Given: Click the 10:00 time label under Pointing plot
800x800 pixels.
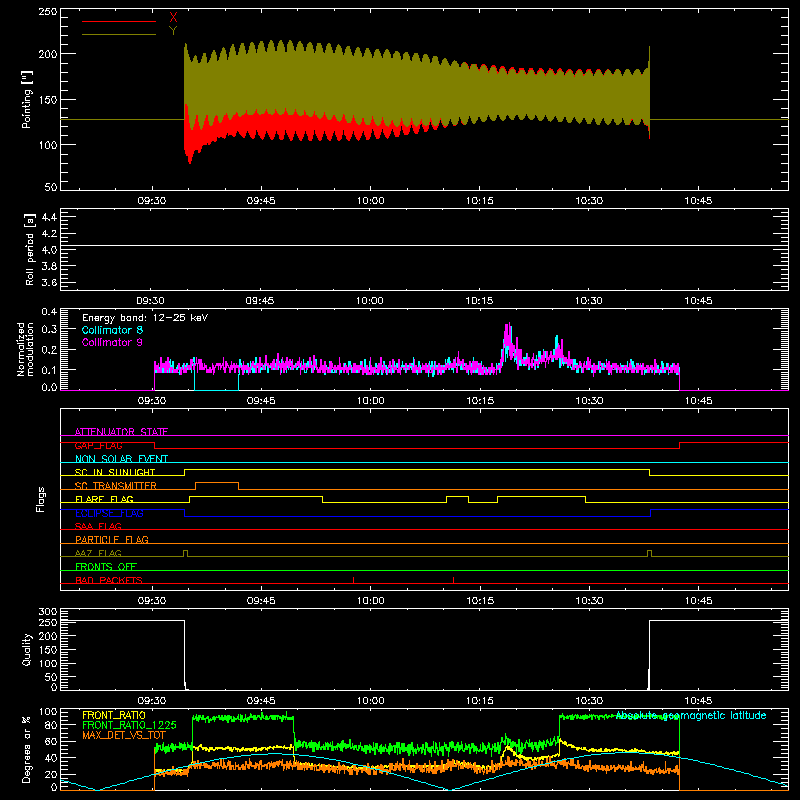Looking at the screenshot, I should tap(370, 201).
